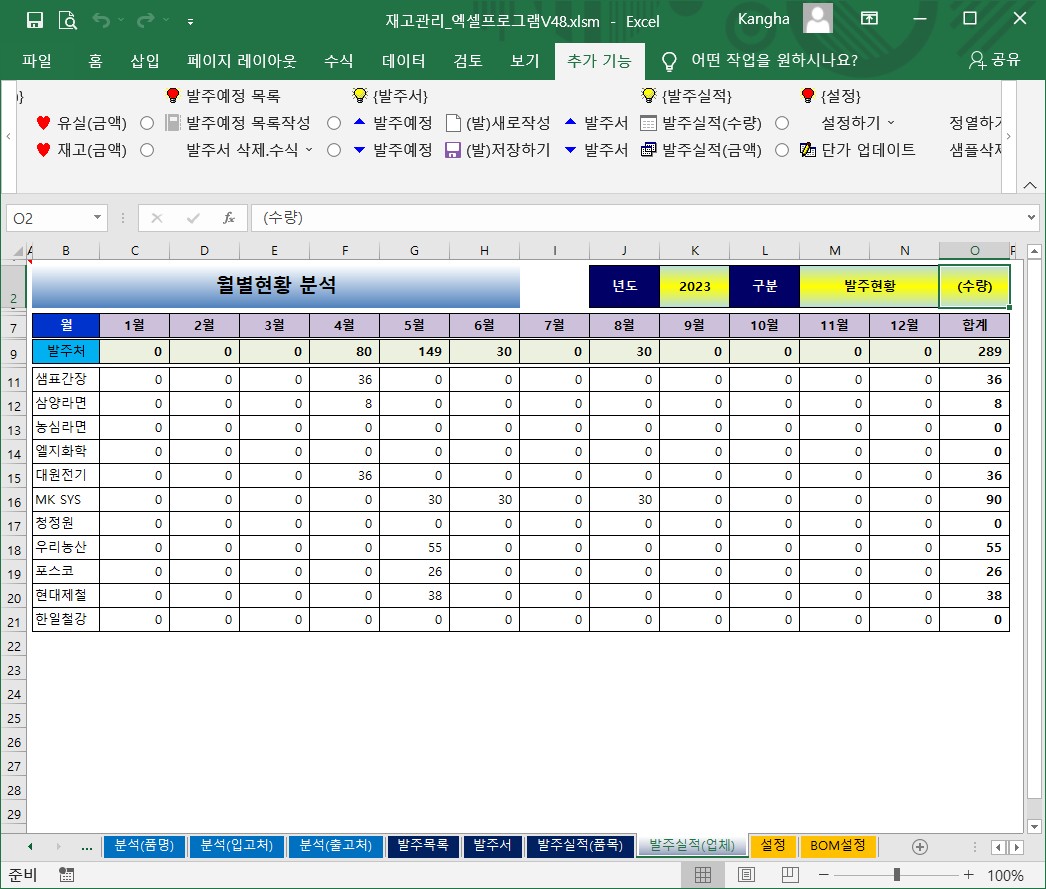
Task: Click 발주예정 목록작성 button
Action: [x=238, y=123]
